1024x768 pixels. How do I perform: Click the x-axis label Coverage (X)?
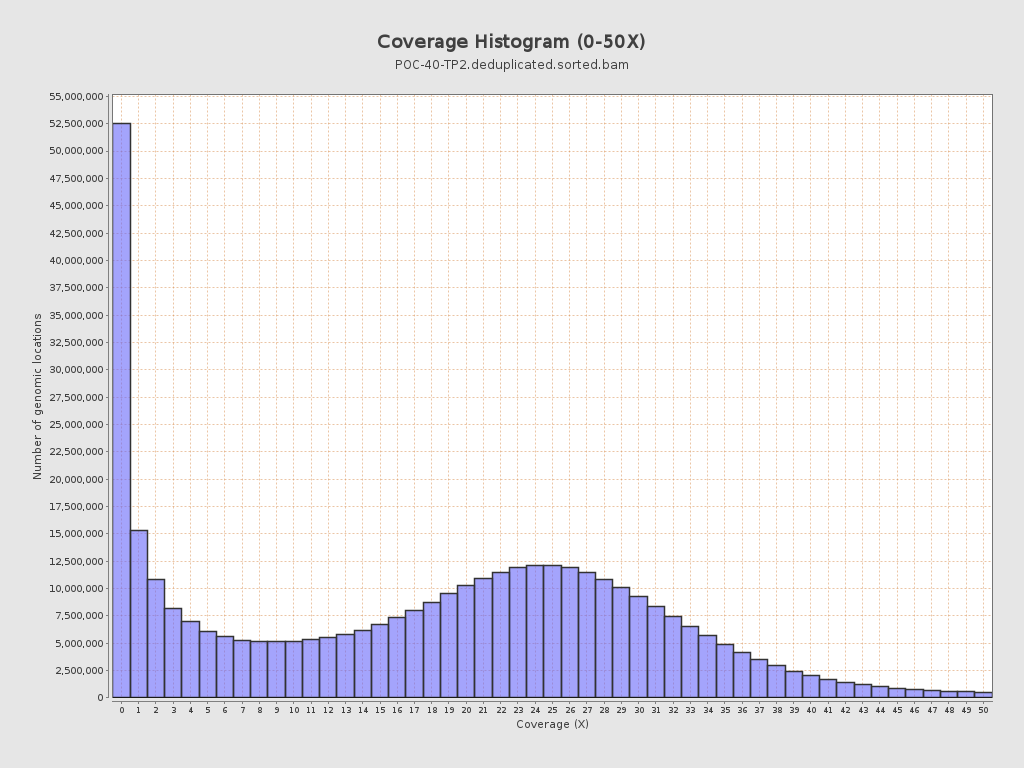(x=552, y=724)
